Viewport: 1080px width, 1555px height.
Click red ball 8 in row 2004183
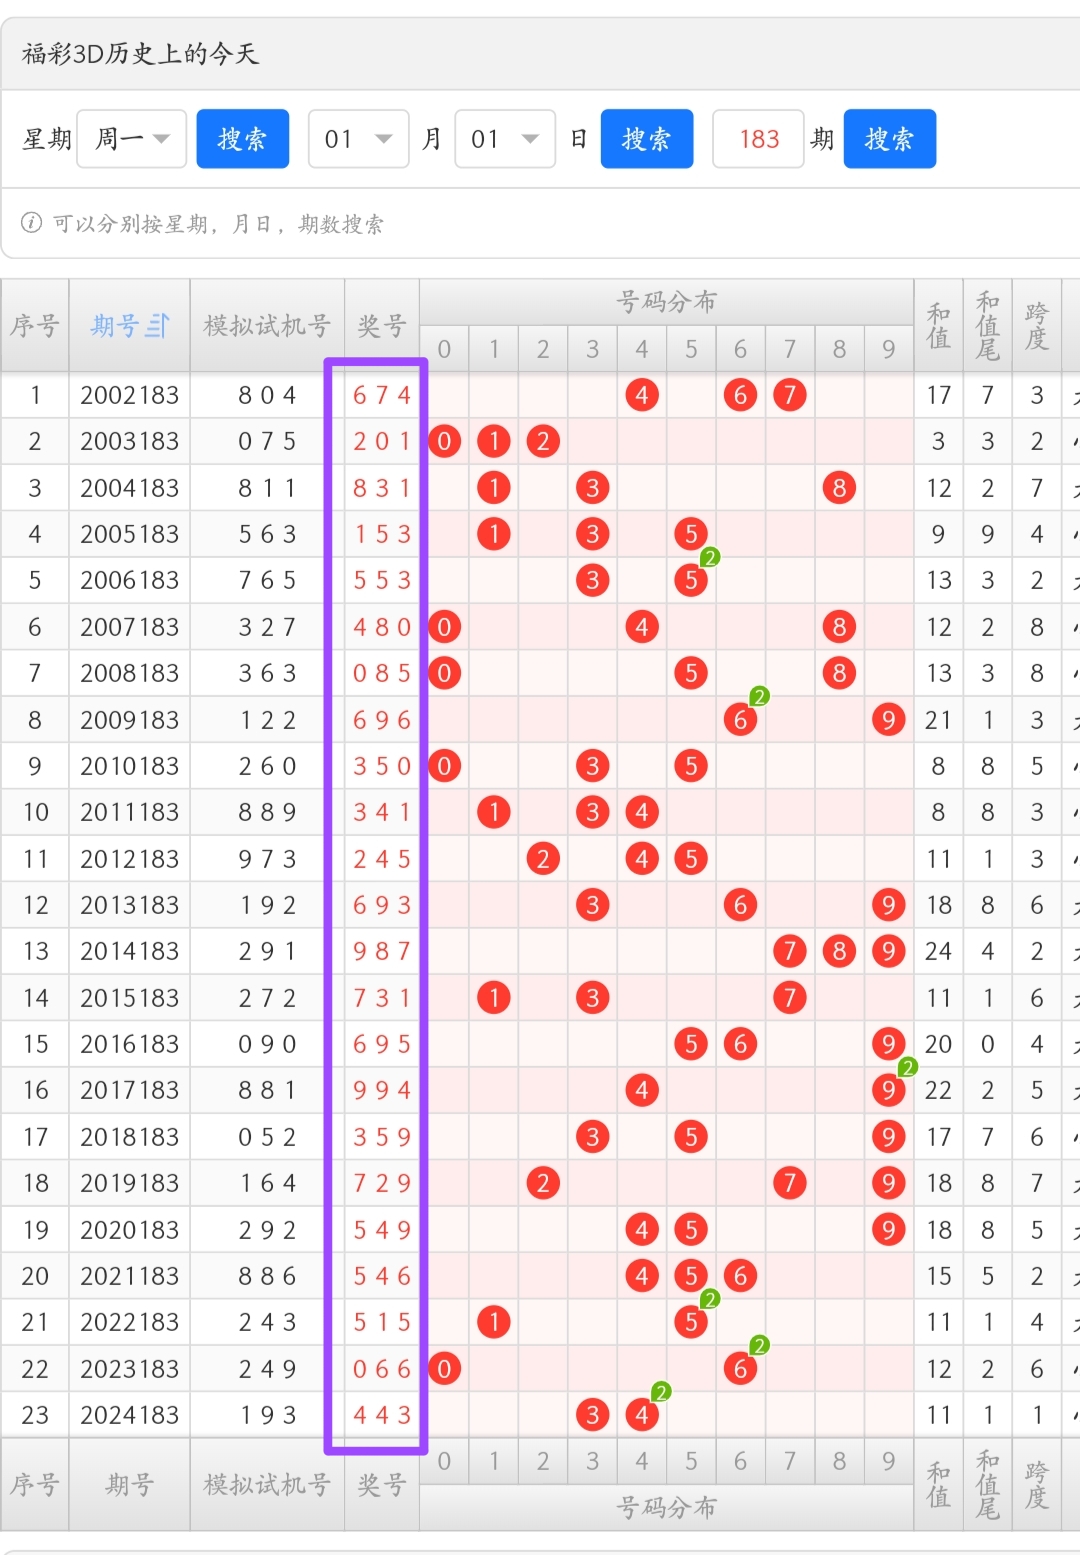[x=838, y=488]
